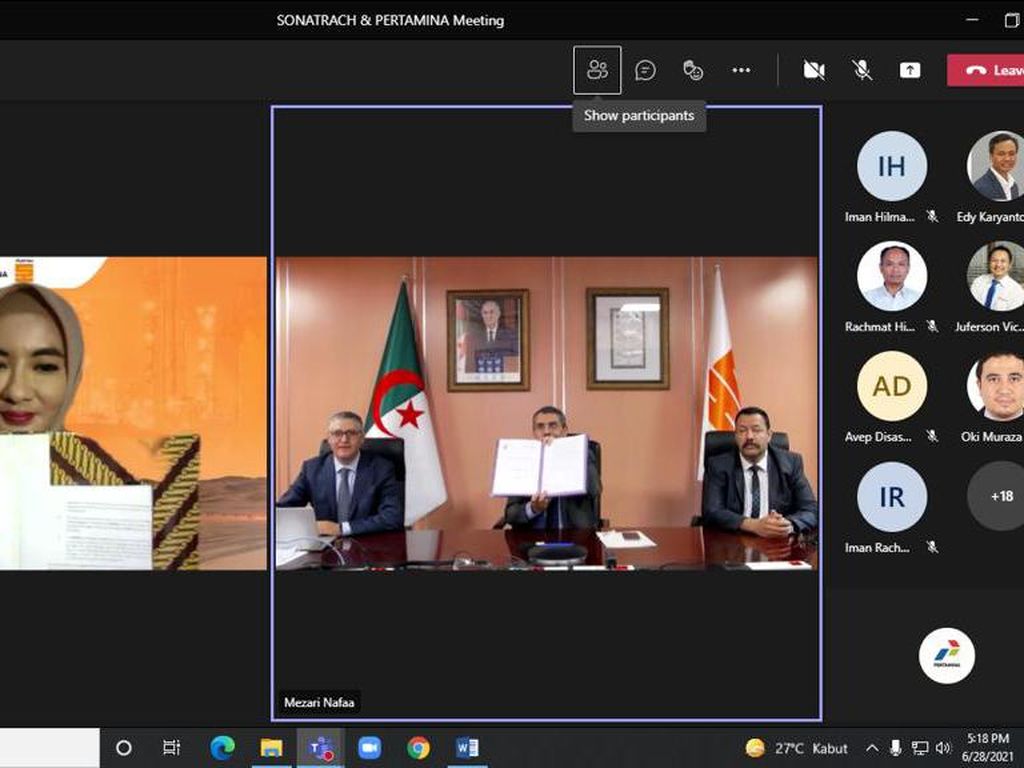This screenshot has width=1024, height=768.
Task: Select the woman's video feed on the left
Action: (x=133, y=413)
